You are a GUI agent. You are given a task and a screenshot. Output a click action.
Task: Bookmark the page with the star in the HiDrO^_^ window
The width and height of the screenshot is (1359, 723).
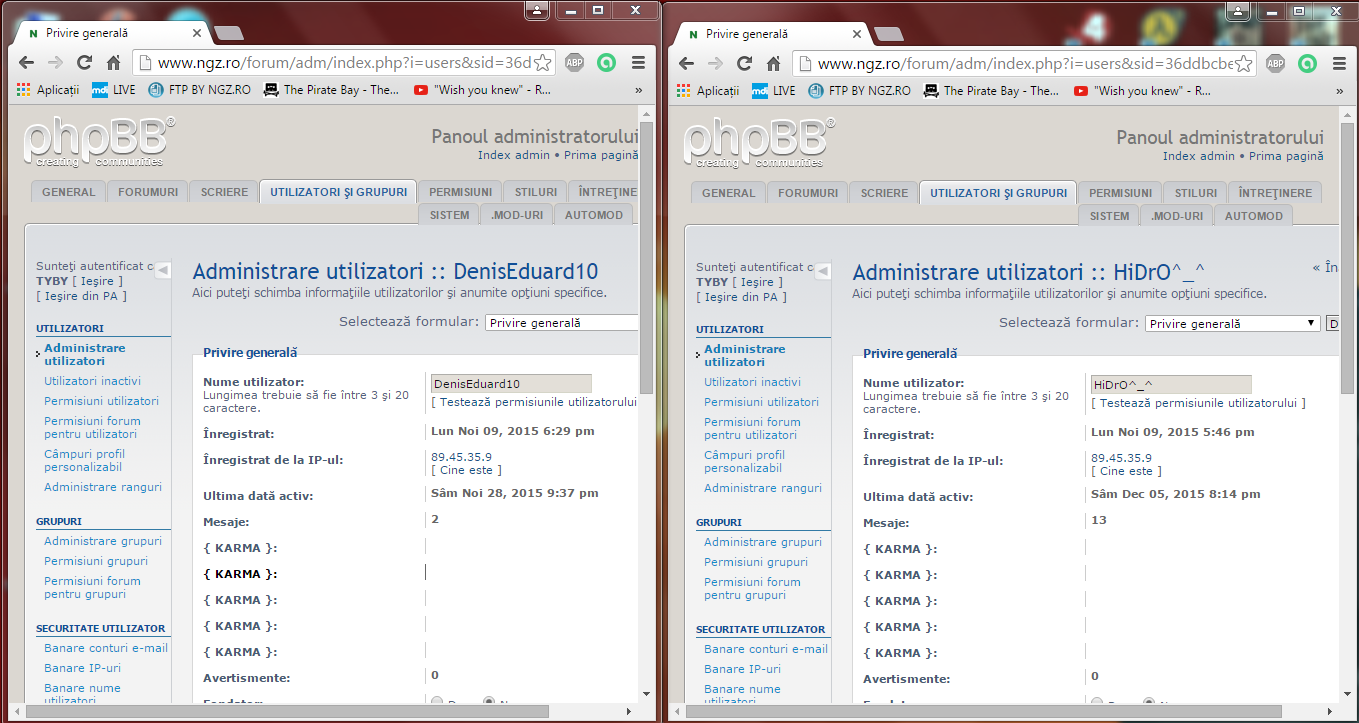[1243, 63]
